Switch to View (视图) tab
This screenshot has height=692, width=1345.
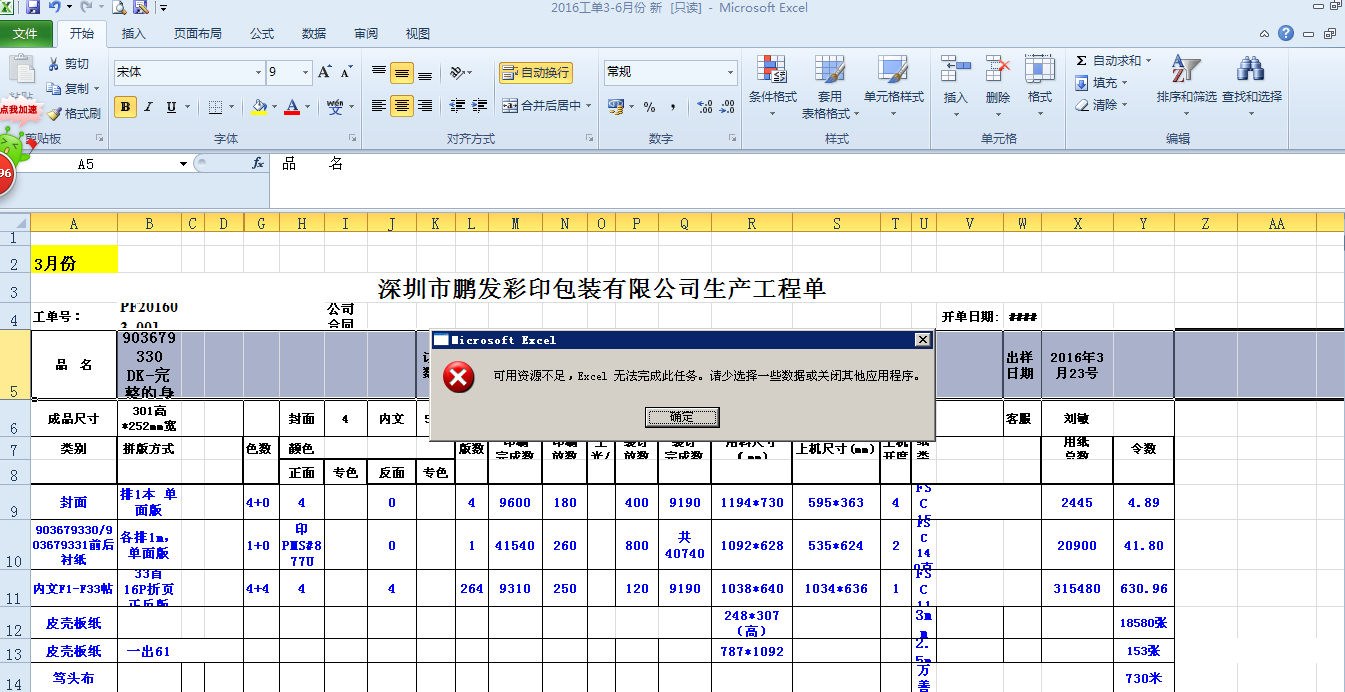click(418, 34)
